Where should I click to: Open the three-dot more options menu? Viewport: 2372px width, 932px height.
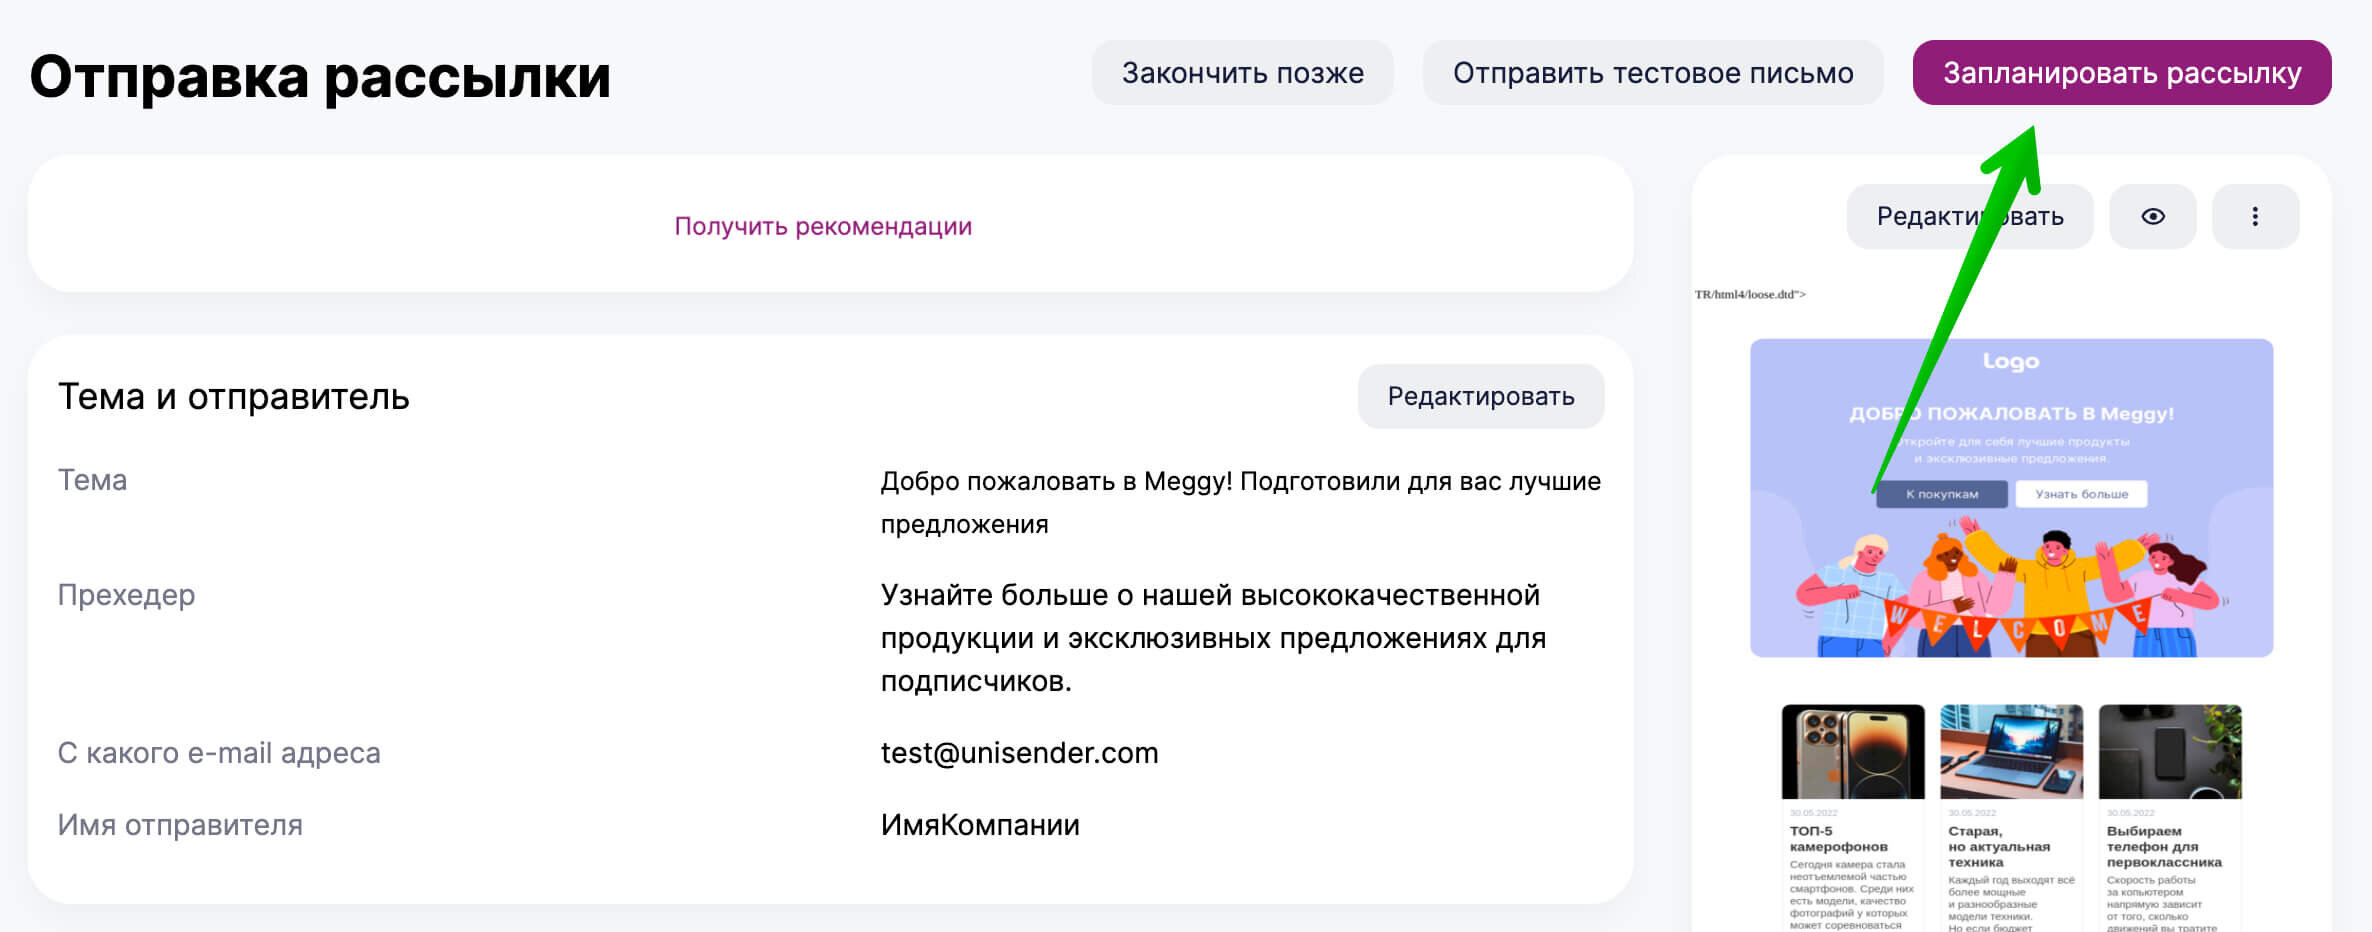2255,216
